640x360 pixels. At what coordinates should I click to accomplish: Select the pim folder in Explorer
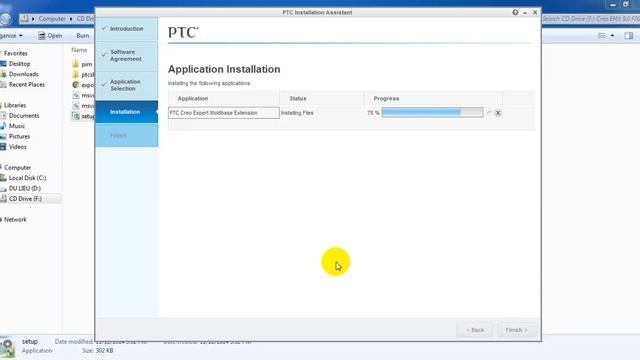coord(83,64)
